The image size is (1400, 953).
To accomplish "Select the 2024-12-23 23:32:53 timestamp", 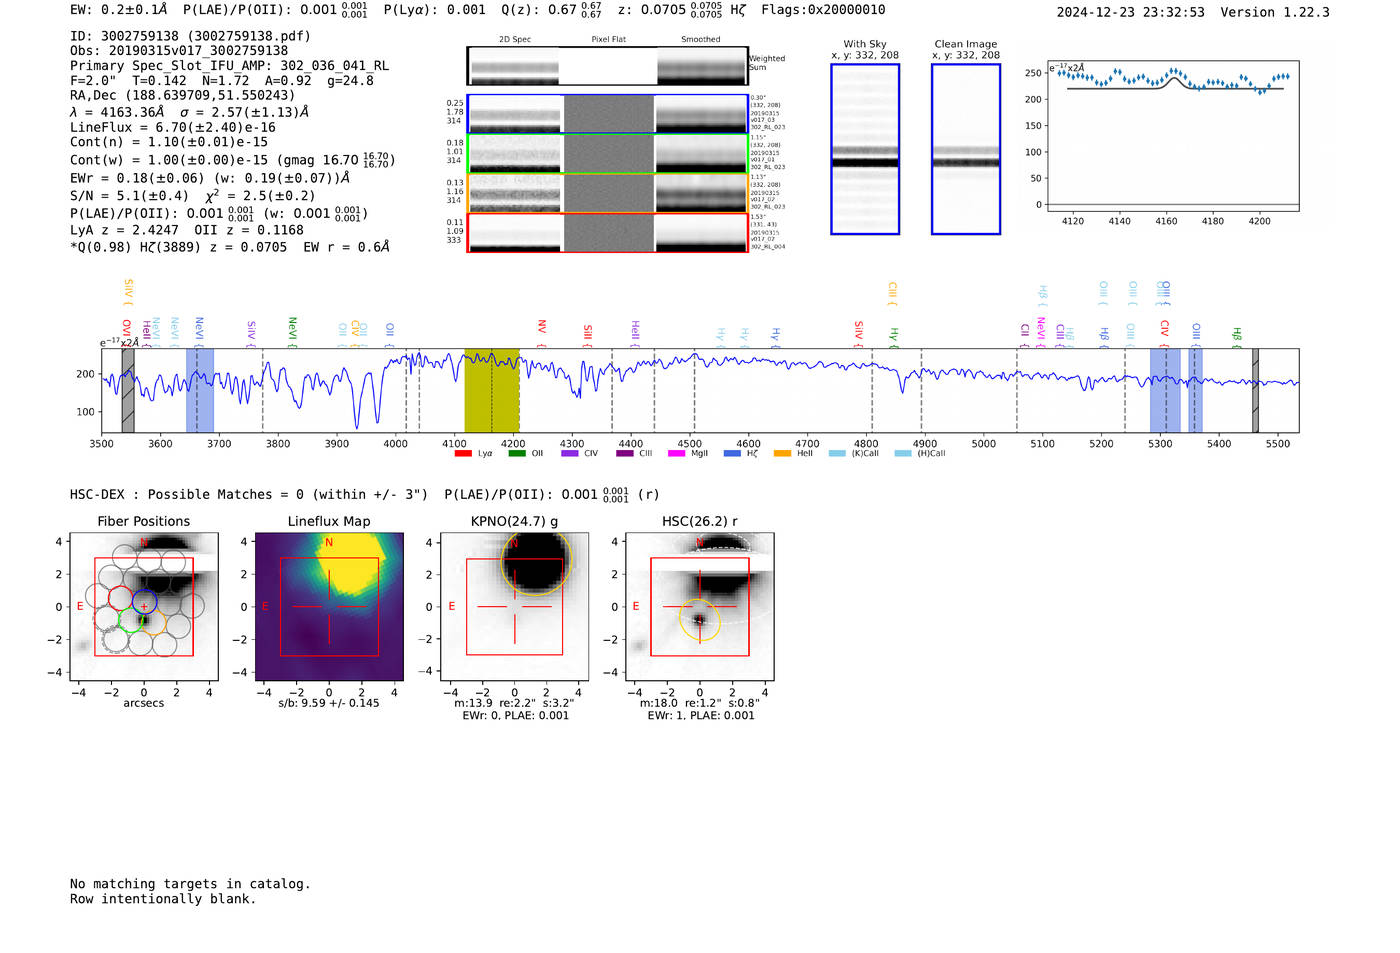I will (1131, 13).
